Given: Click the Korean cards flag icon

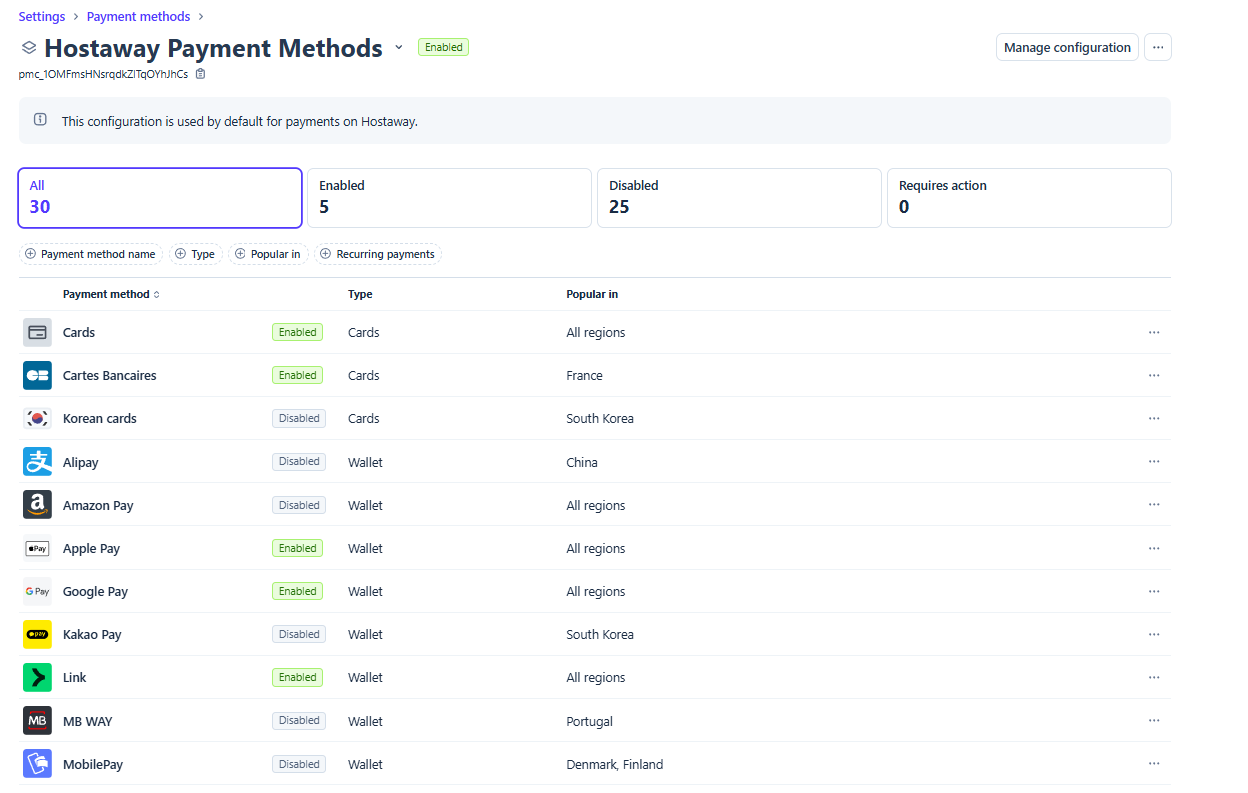Looking at the screenshot, I should [x=37, y=418].
